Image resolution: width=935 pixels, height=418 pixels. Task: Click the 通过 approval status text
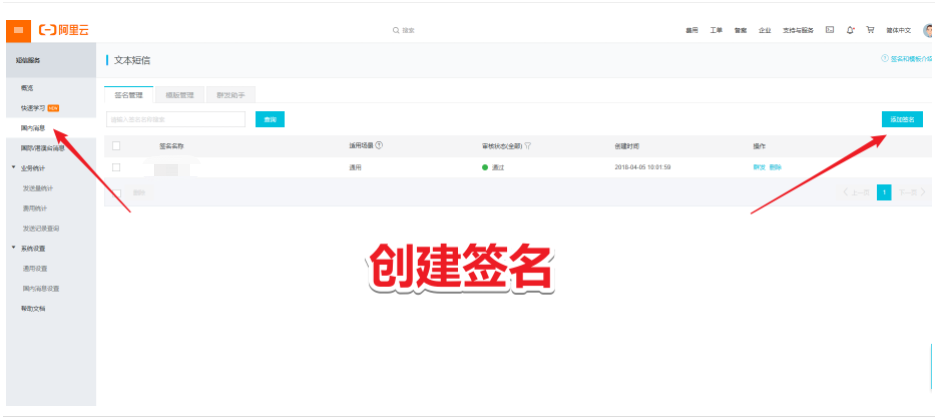click(498, 168)
